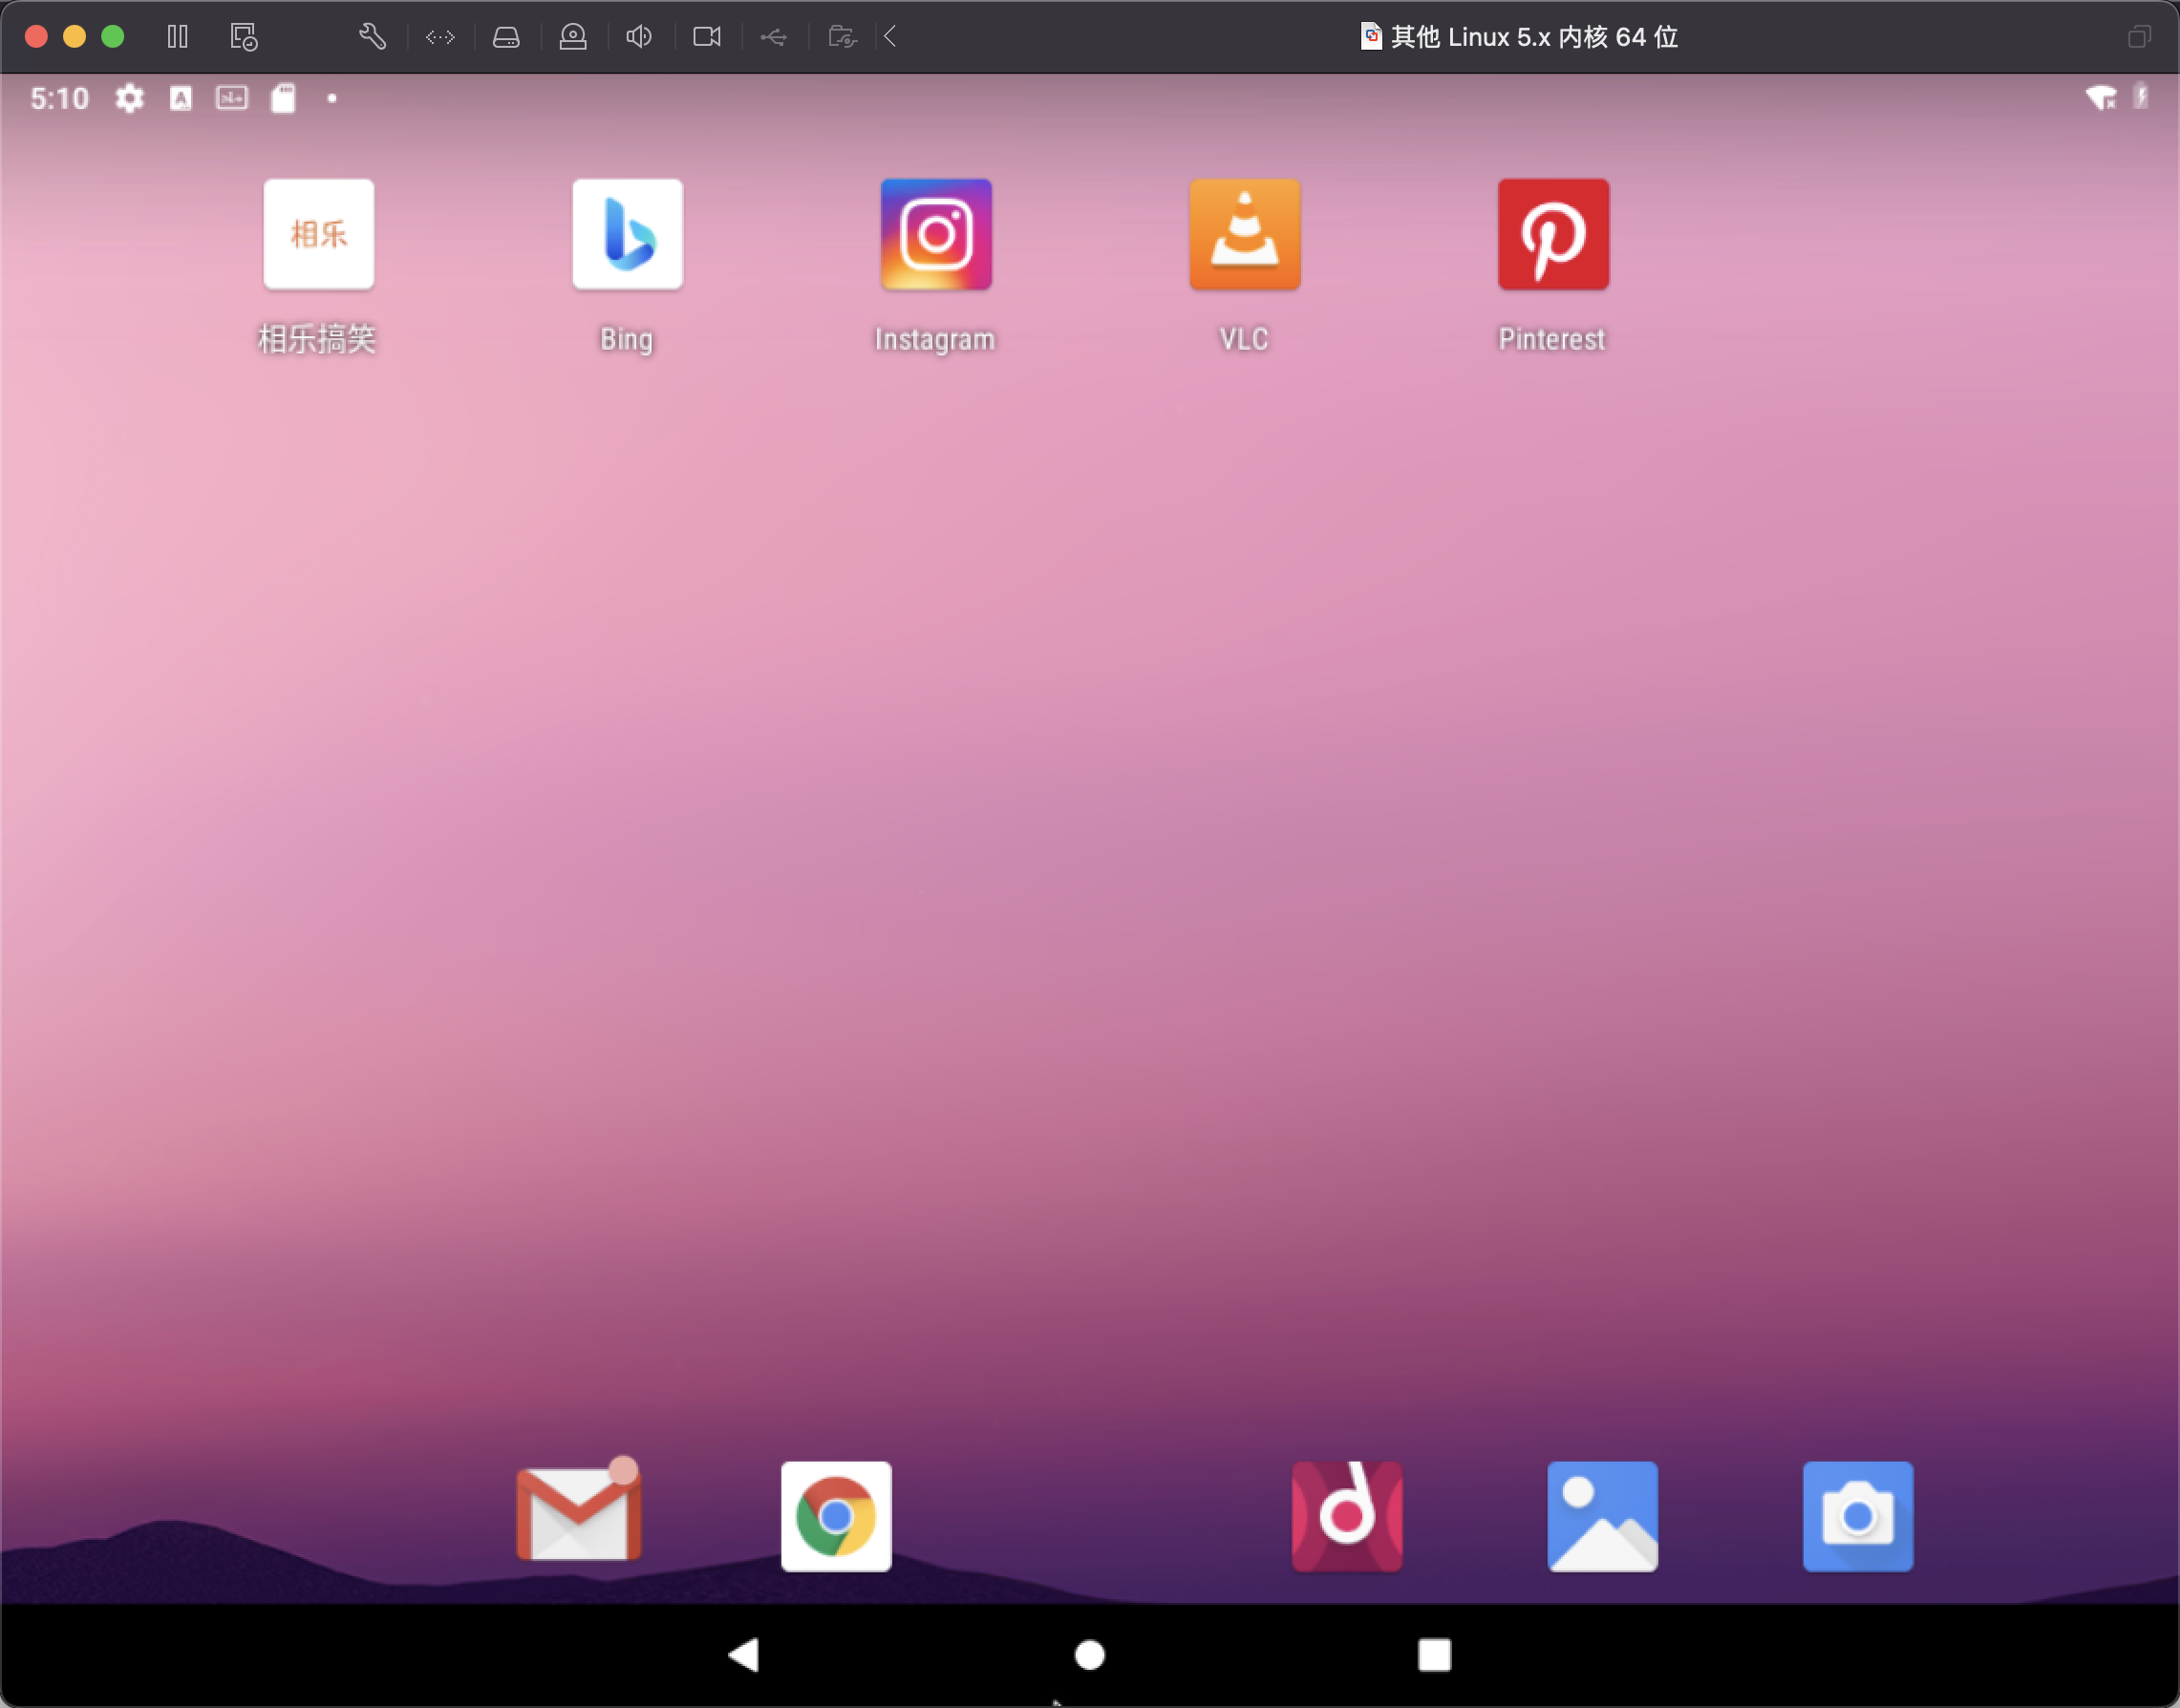The width and height of the screenshot is (2180, 1708).
Task: Click the VM snapshot toolbar icon
Action: pos(243,37)
